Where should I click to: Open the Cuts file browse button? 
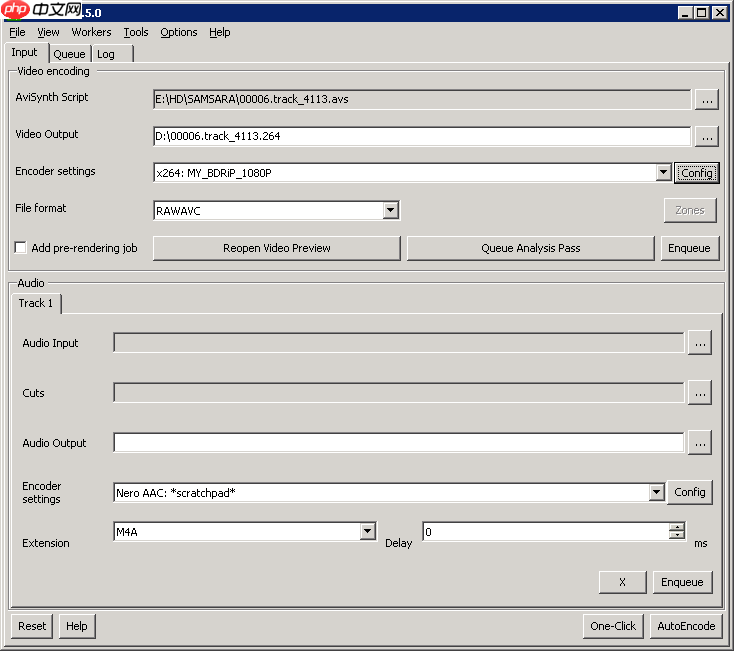click(x=699, y=393)
